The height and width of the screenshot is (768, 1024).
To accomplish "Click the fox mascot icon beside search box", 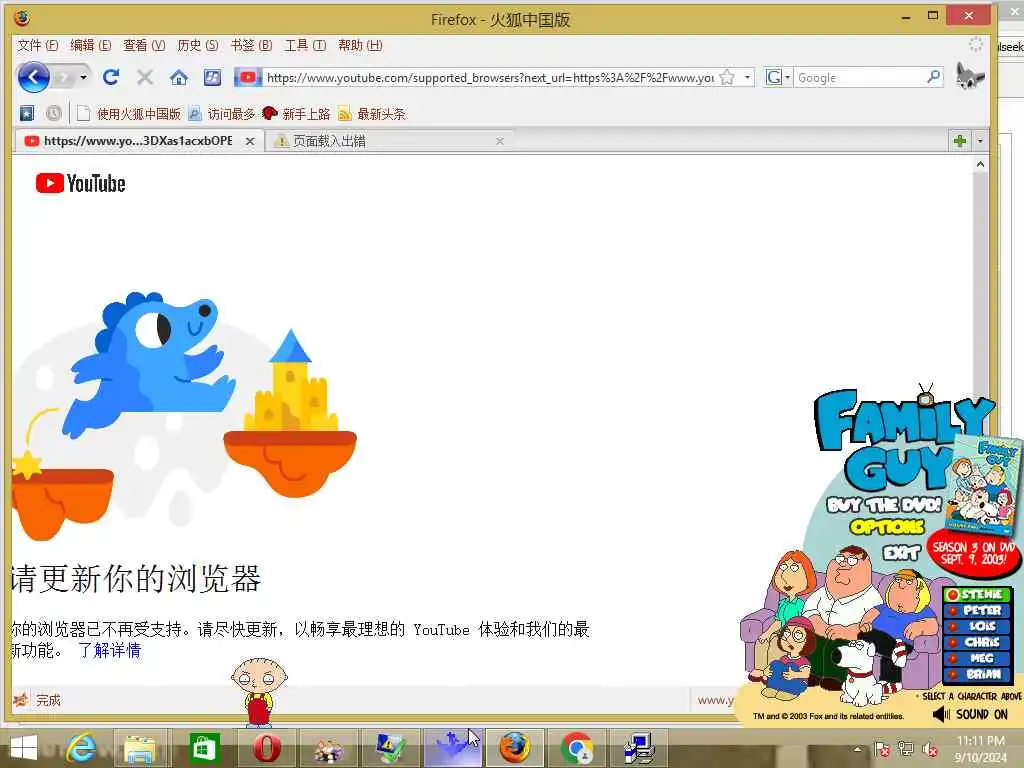I will pyautogui.click(x=970, y=76).
